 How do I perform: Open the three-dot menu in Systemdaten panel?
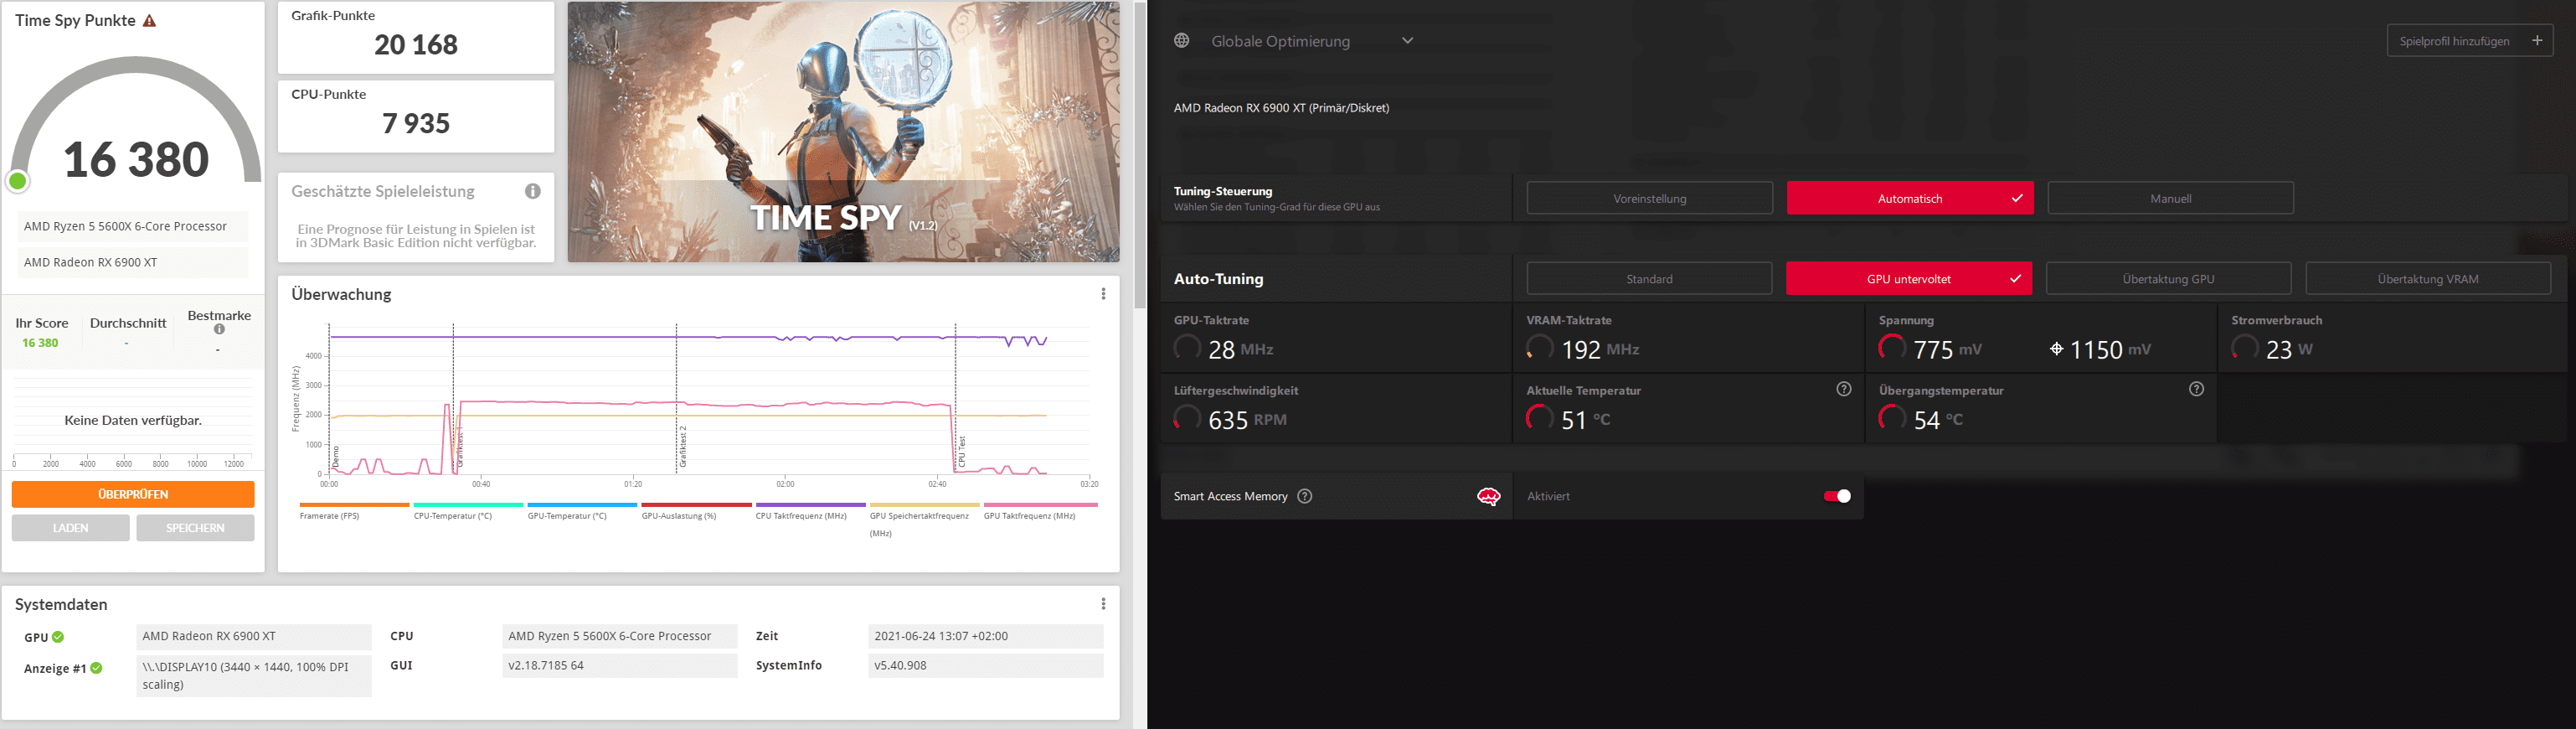1103,604
